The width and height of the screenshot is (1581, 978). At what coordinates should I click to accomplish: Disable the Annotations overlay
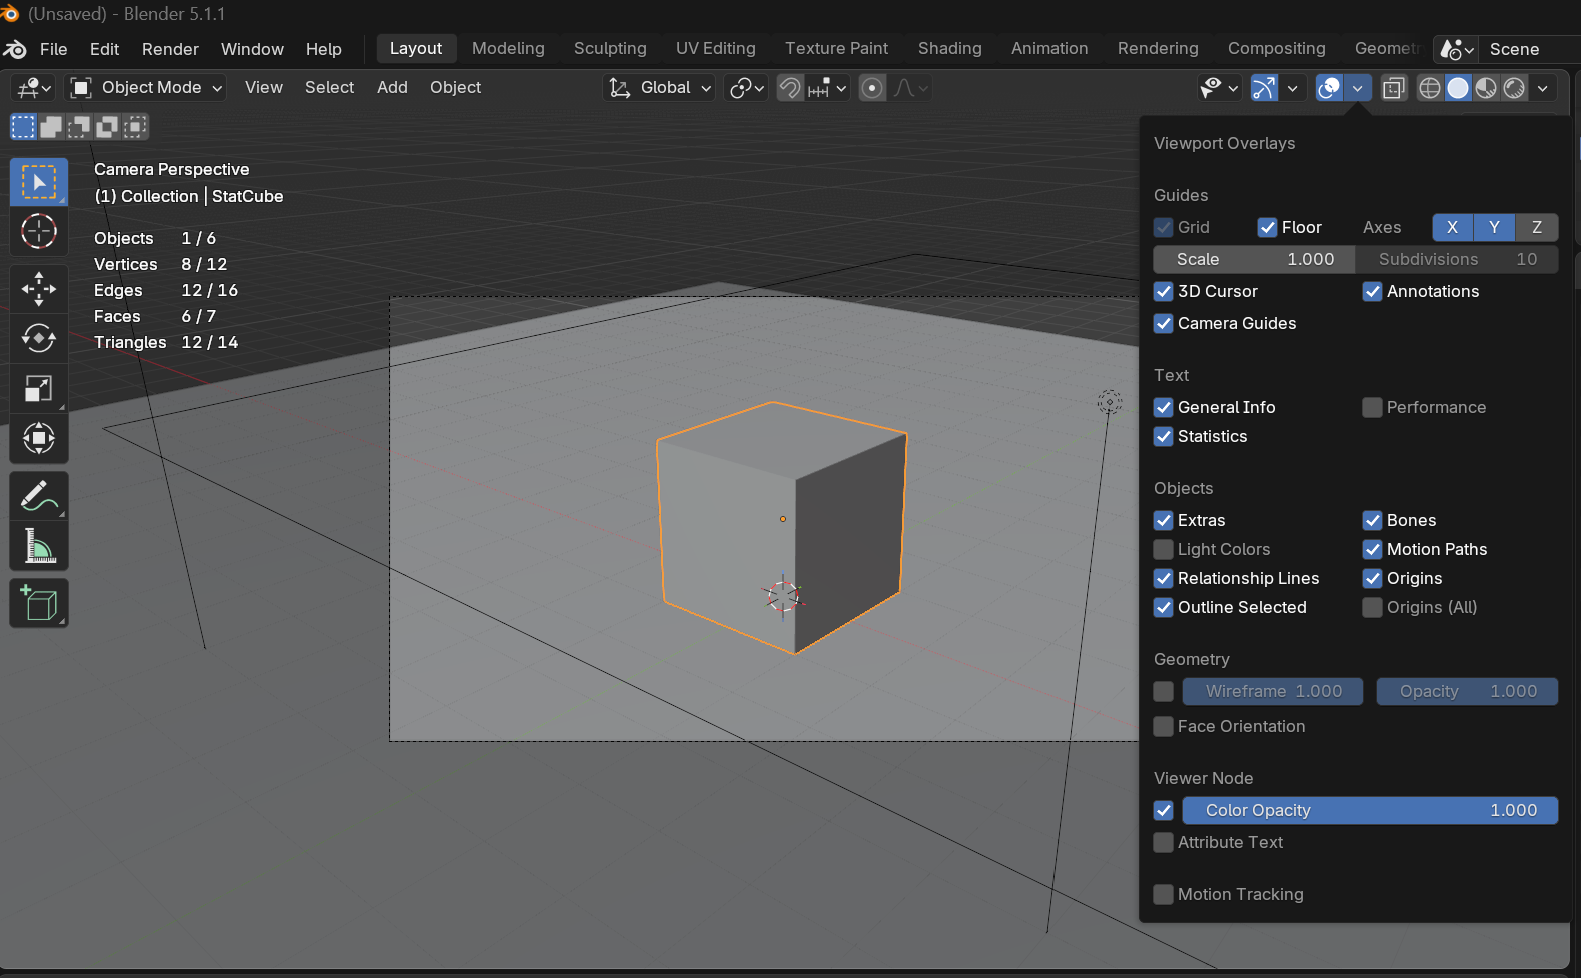click(1372, 291)
